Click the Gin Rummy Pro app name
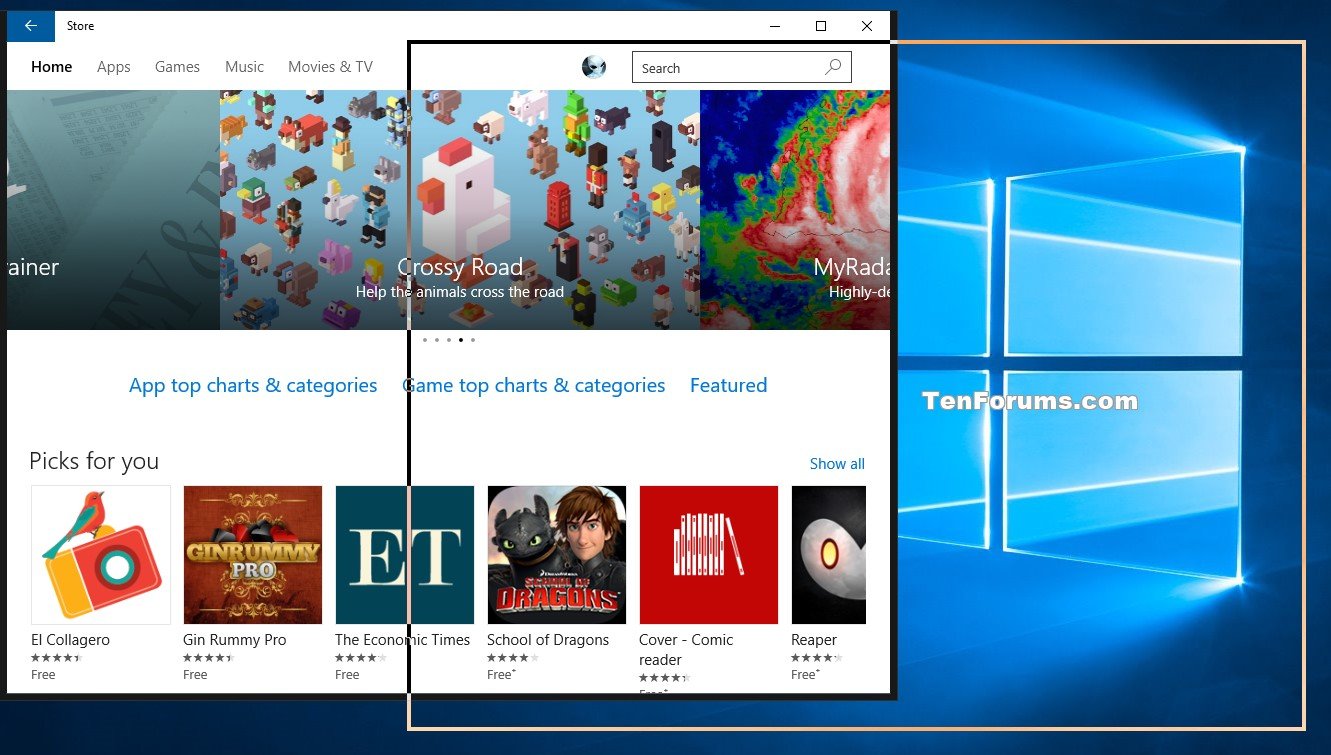Viewport: 1331px width, 755px height. coord(234,640)
